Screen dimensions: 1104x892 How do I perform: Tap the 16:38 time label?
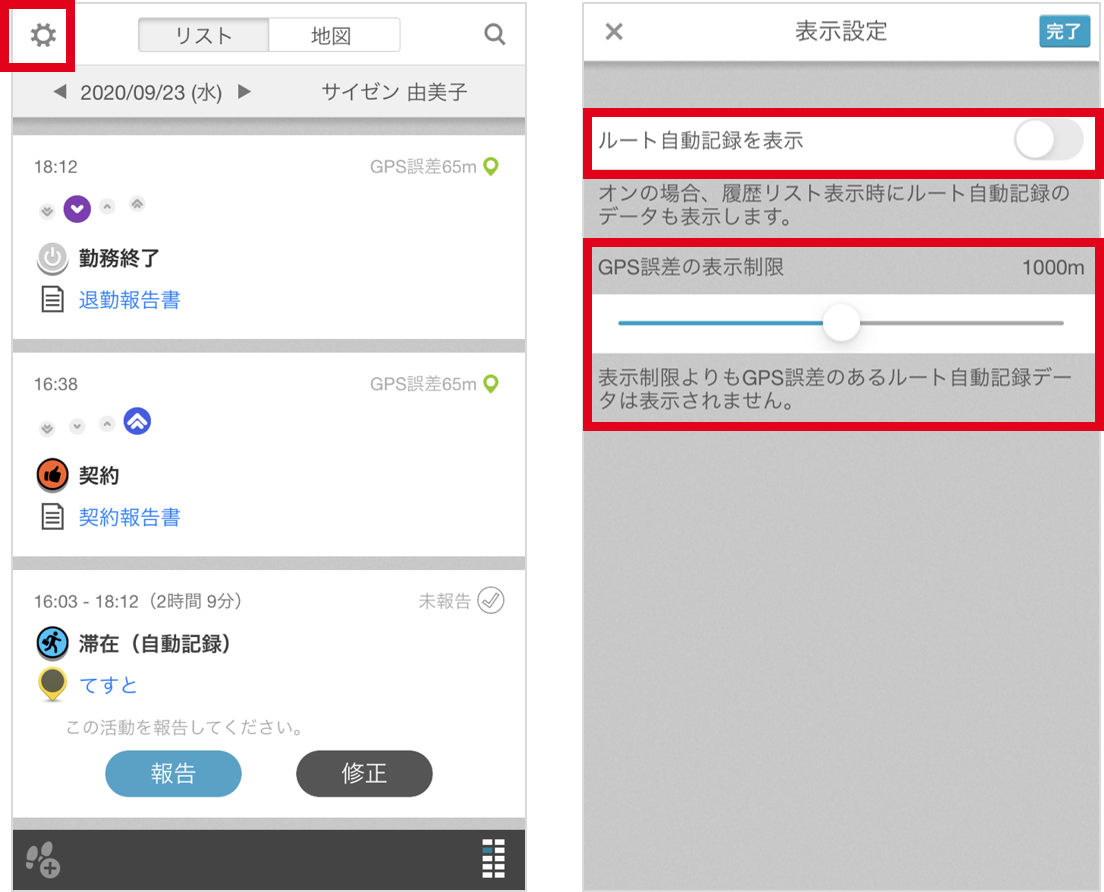pyautogui.click(x=56, y=384)
